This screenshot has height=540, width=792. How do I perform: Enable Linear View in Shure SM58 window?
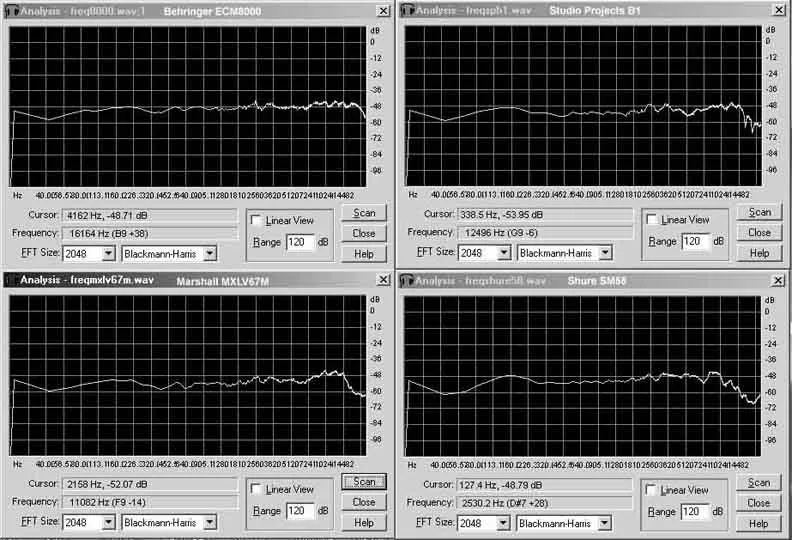(652, 490)
